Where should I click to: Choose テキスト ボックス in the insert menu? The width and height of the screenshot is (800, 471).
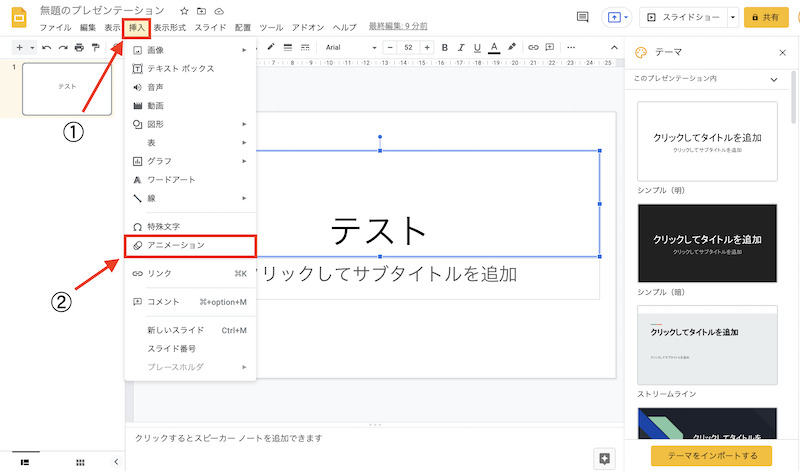(180, 68)
